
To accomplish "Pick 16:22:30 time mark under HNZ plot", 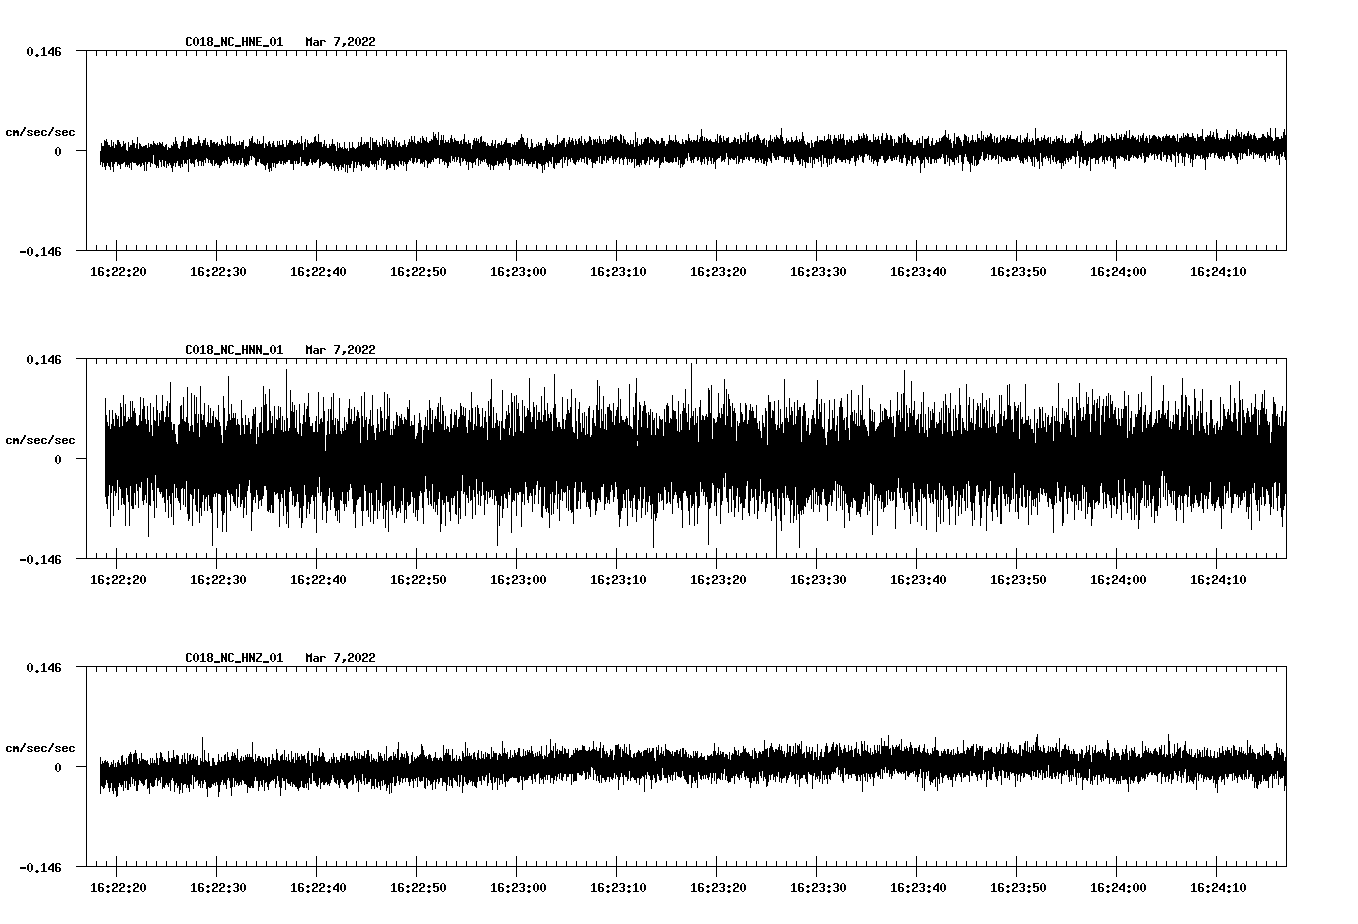I will coord(218,887).
